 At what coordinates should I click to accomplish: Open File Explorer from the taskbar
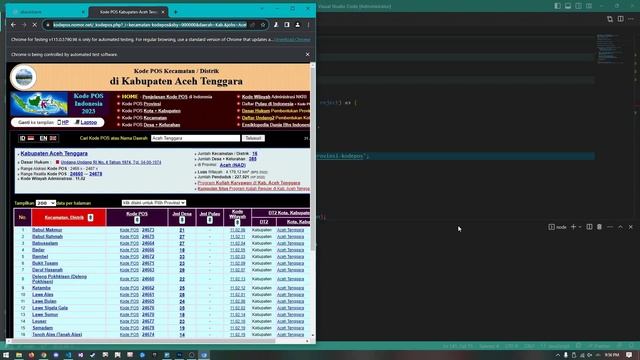(x=19, y=355)
